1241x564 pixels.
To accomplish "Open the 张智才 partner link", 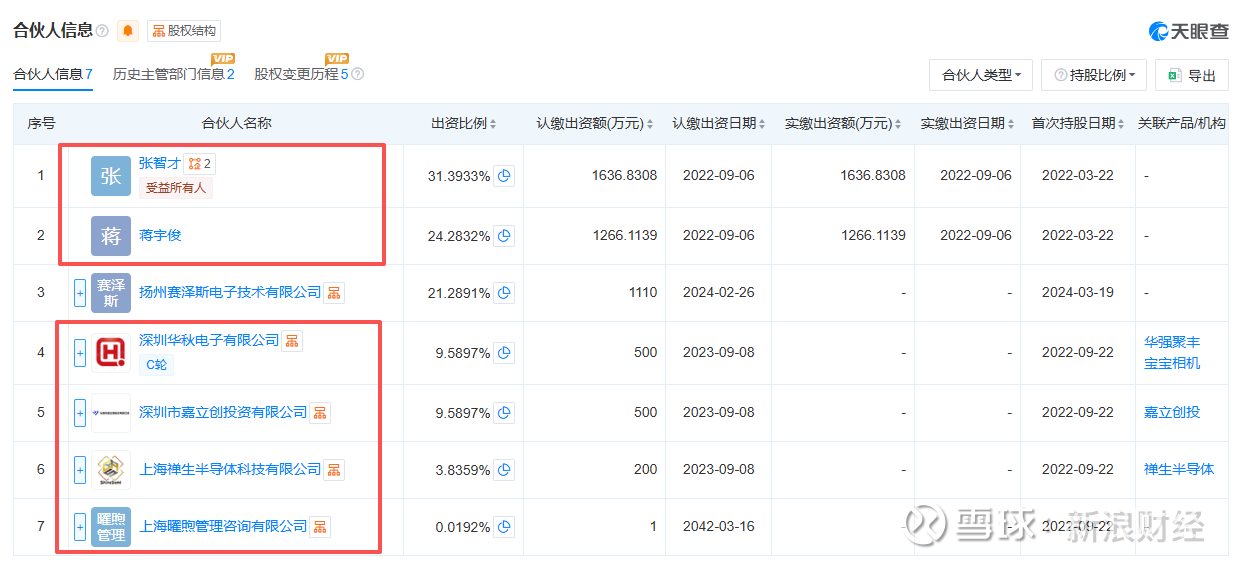I will [160, 163].
